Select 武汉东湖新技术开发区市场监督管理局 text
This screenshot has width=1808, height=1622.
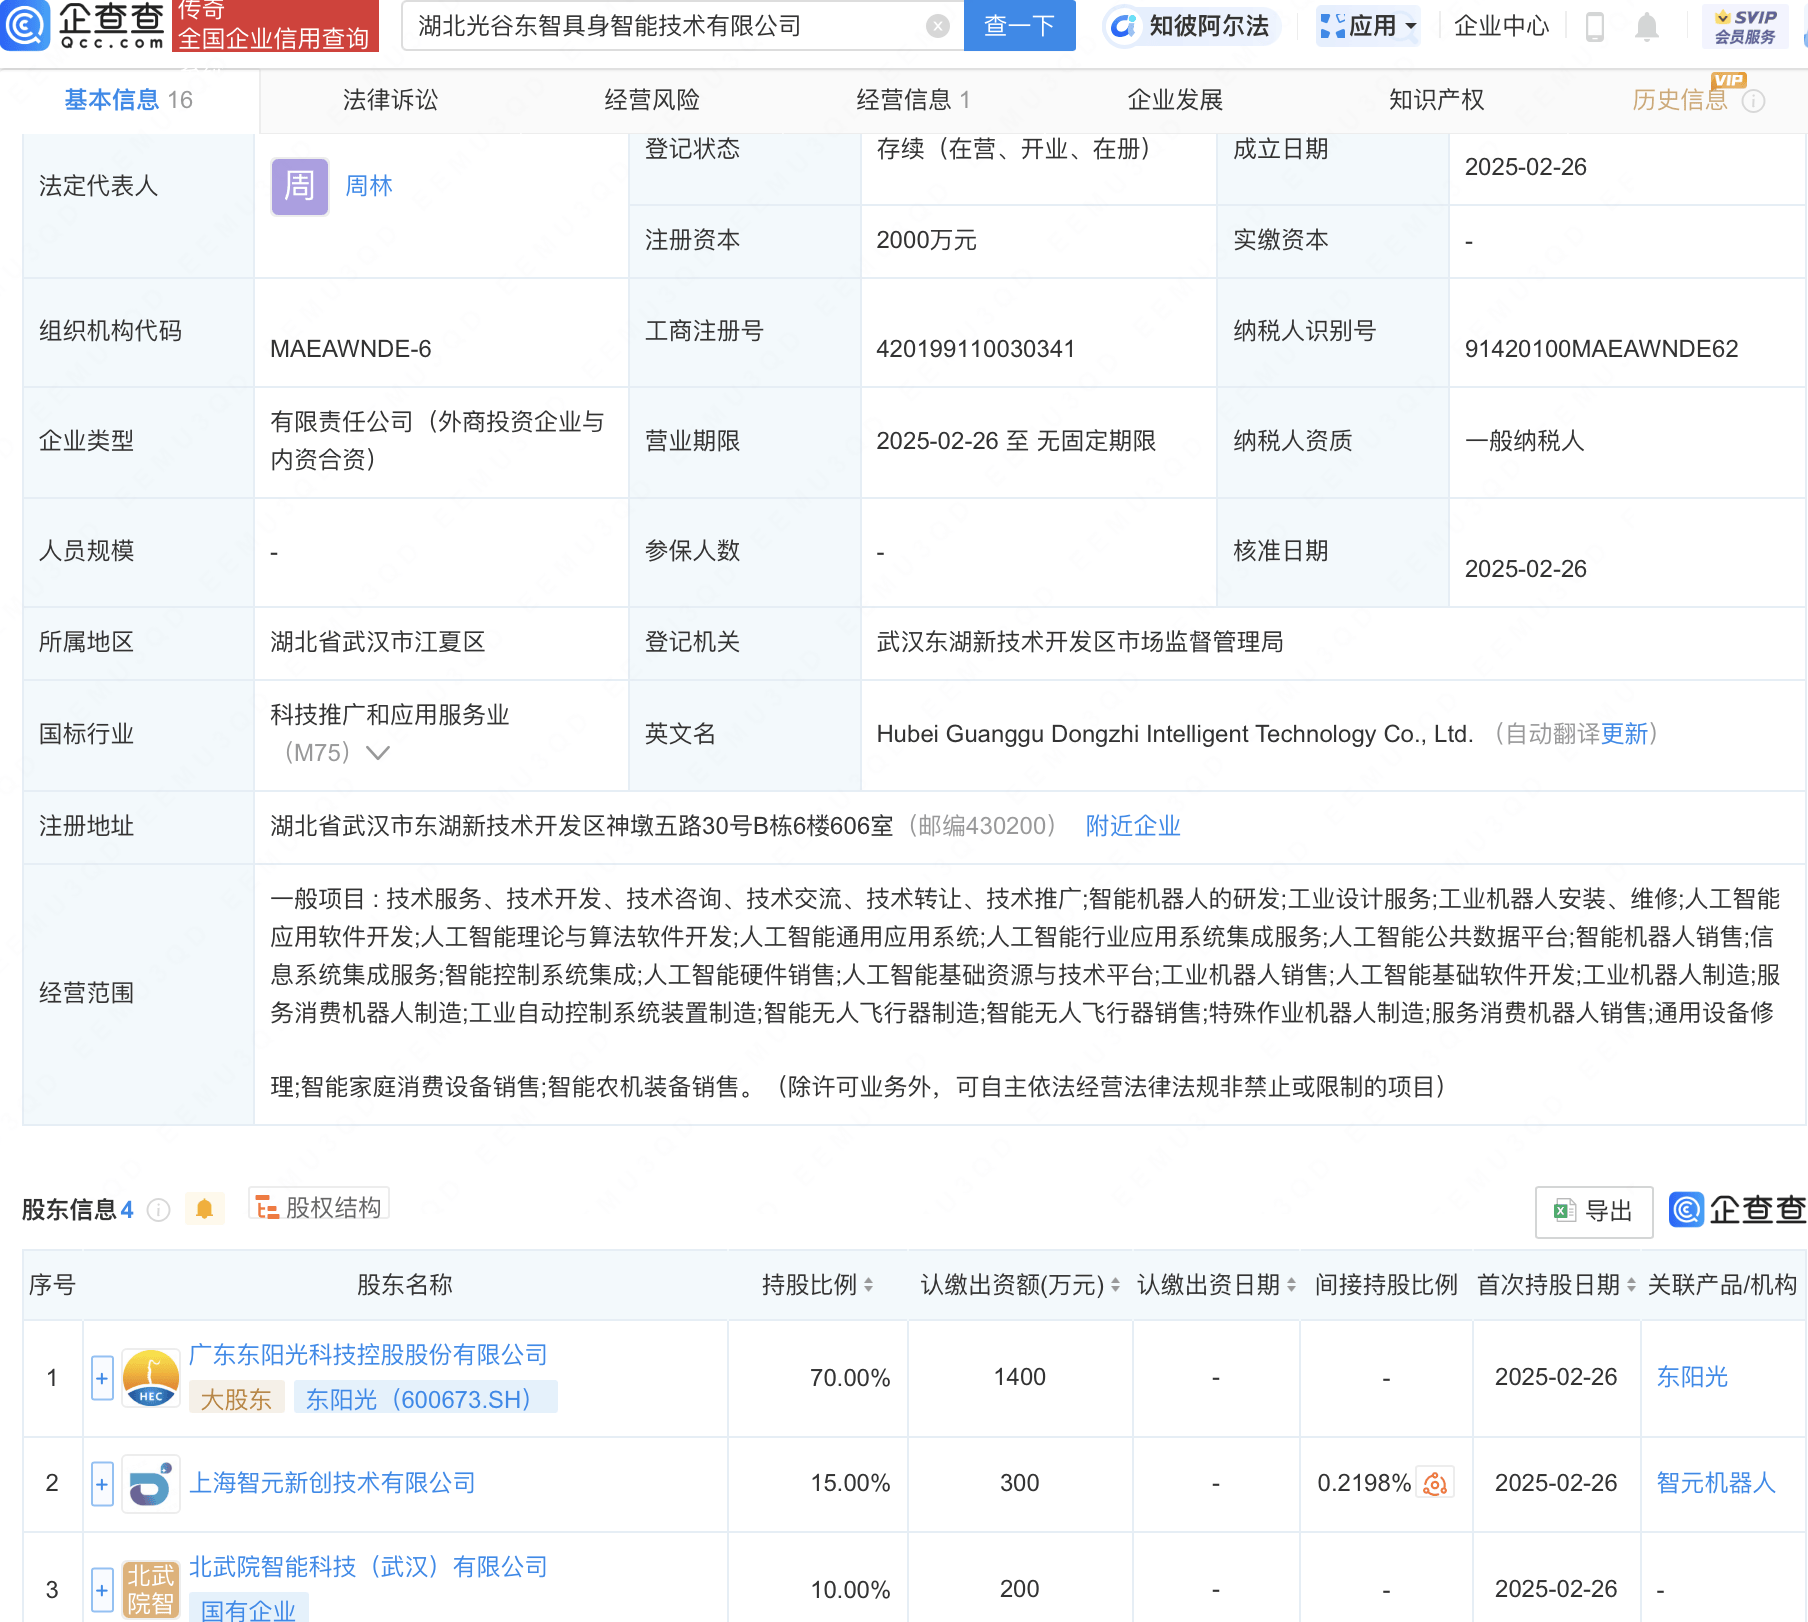1080,642
